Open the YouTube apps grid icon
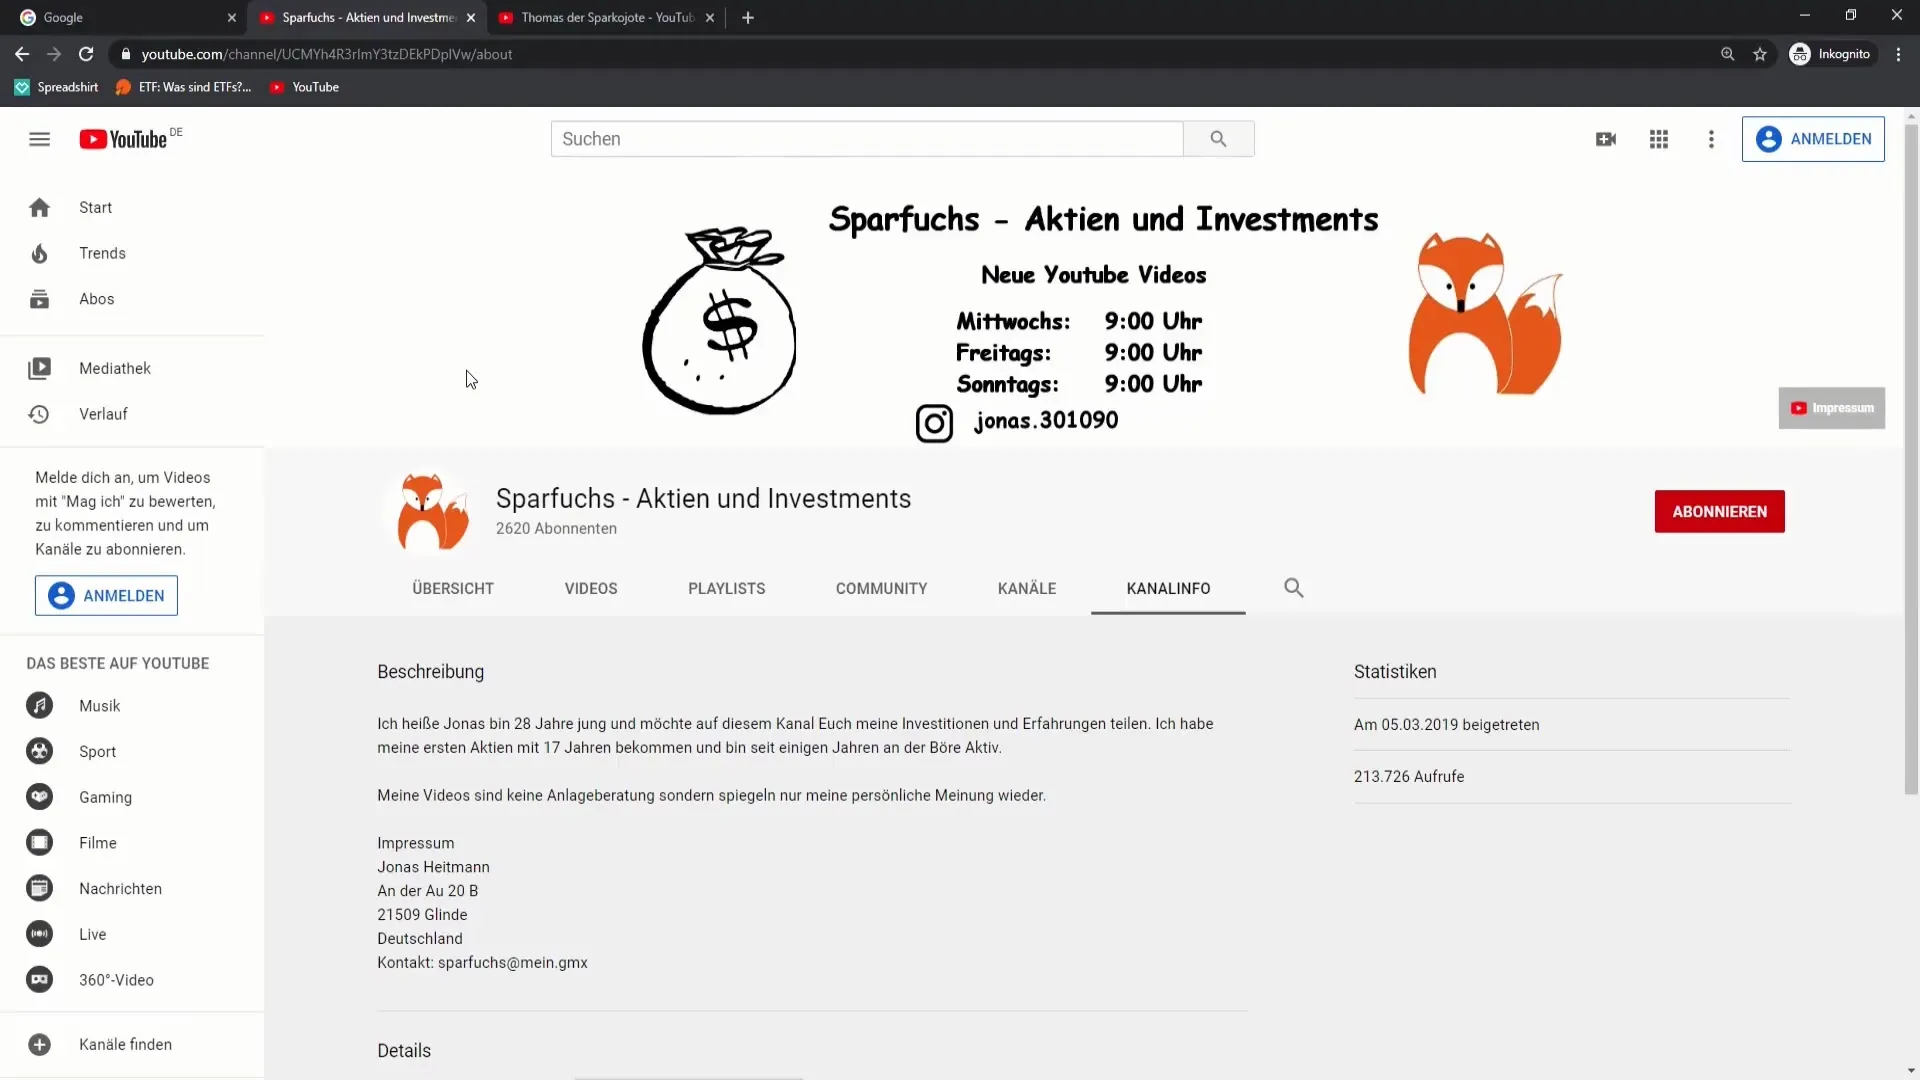Screen dimensions: 1920x1080 tap(1659, 139)
